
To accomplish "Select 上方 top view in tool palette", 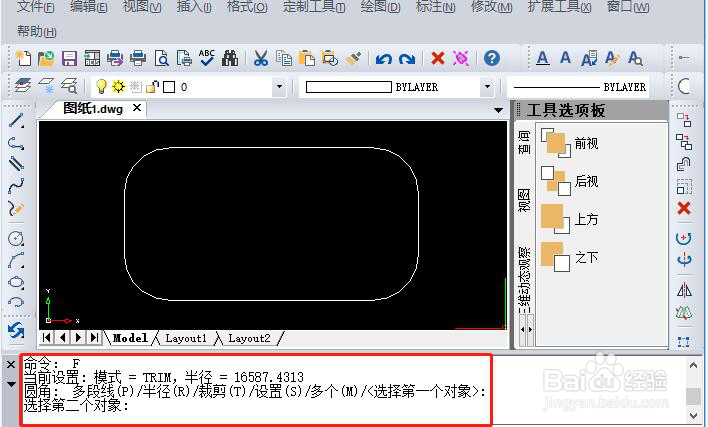I will (x=570, y=219).
